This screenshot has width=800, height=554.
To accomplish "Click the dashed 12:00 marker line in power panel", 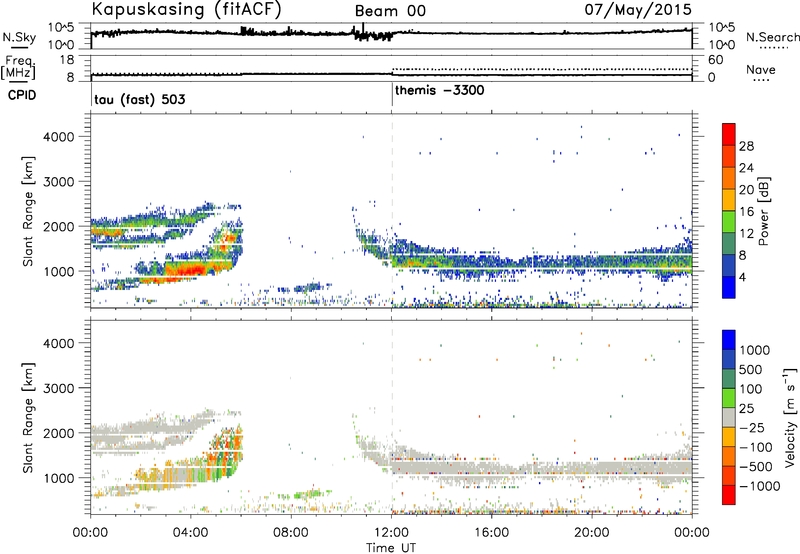I will pos(392,211).
